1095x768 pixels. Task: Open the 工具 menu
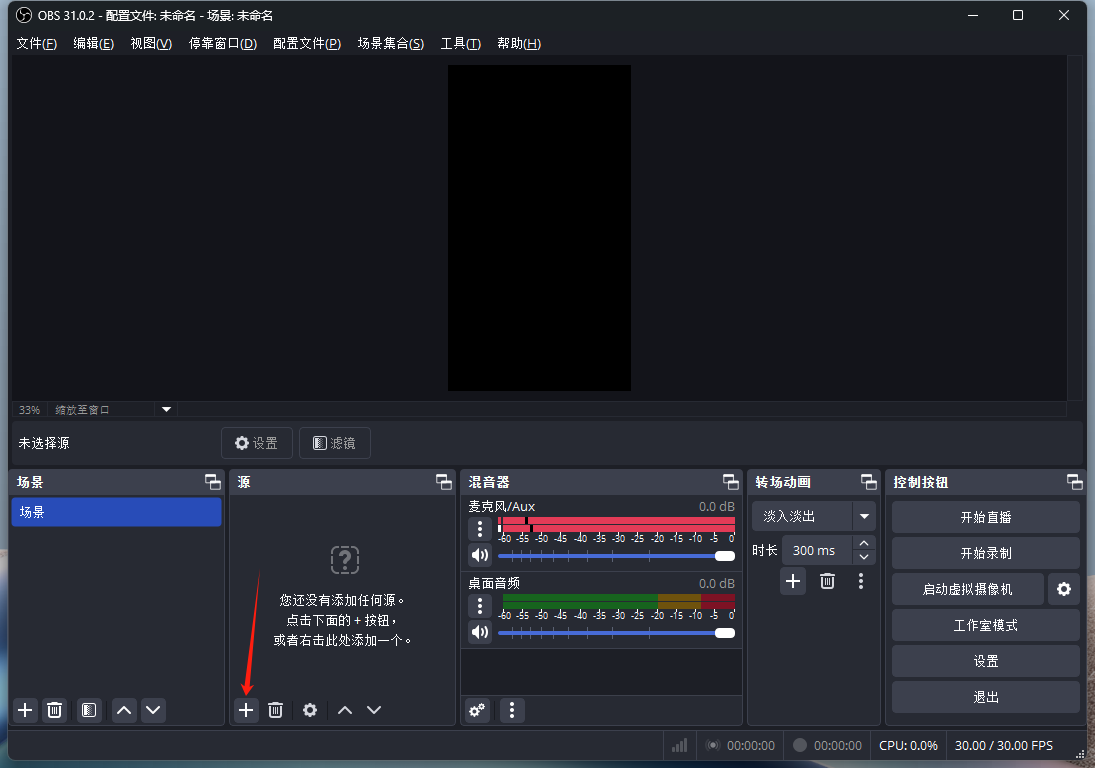click(460, 44)
